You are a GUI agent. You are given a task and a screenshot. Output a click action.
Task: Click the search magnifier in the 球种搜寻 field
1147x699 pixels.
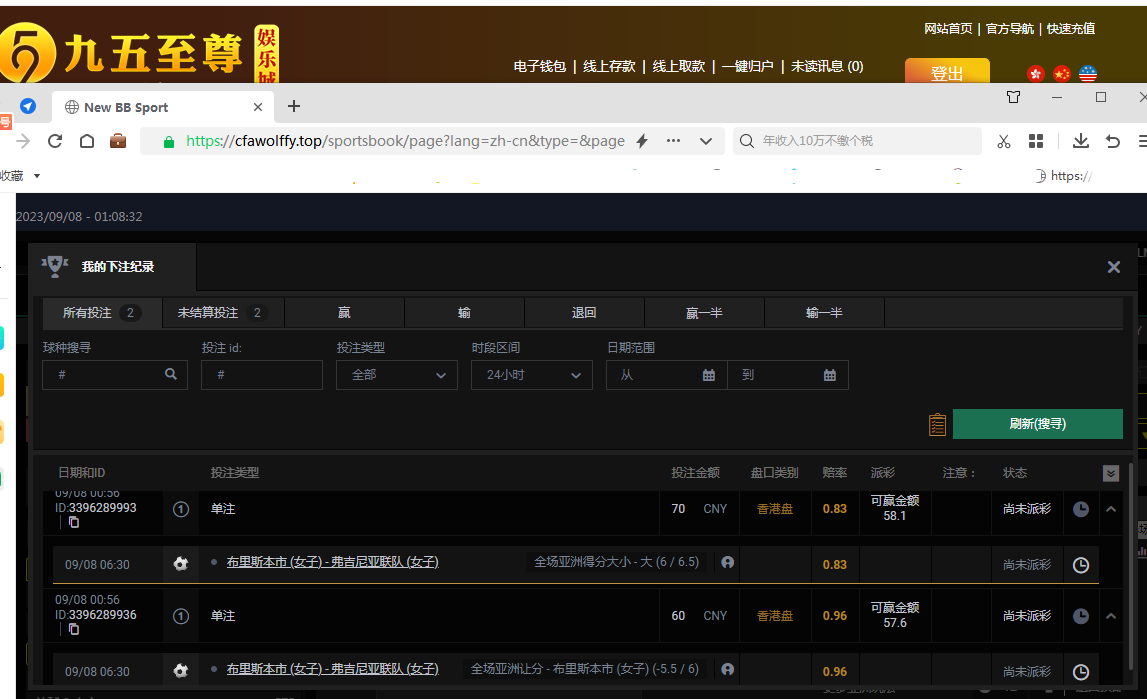171,374
